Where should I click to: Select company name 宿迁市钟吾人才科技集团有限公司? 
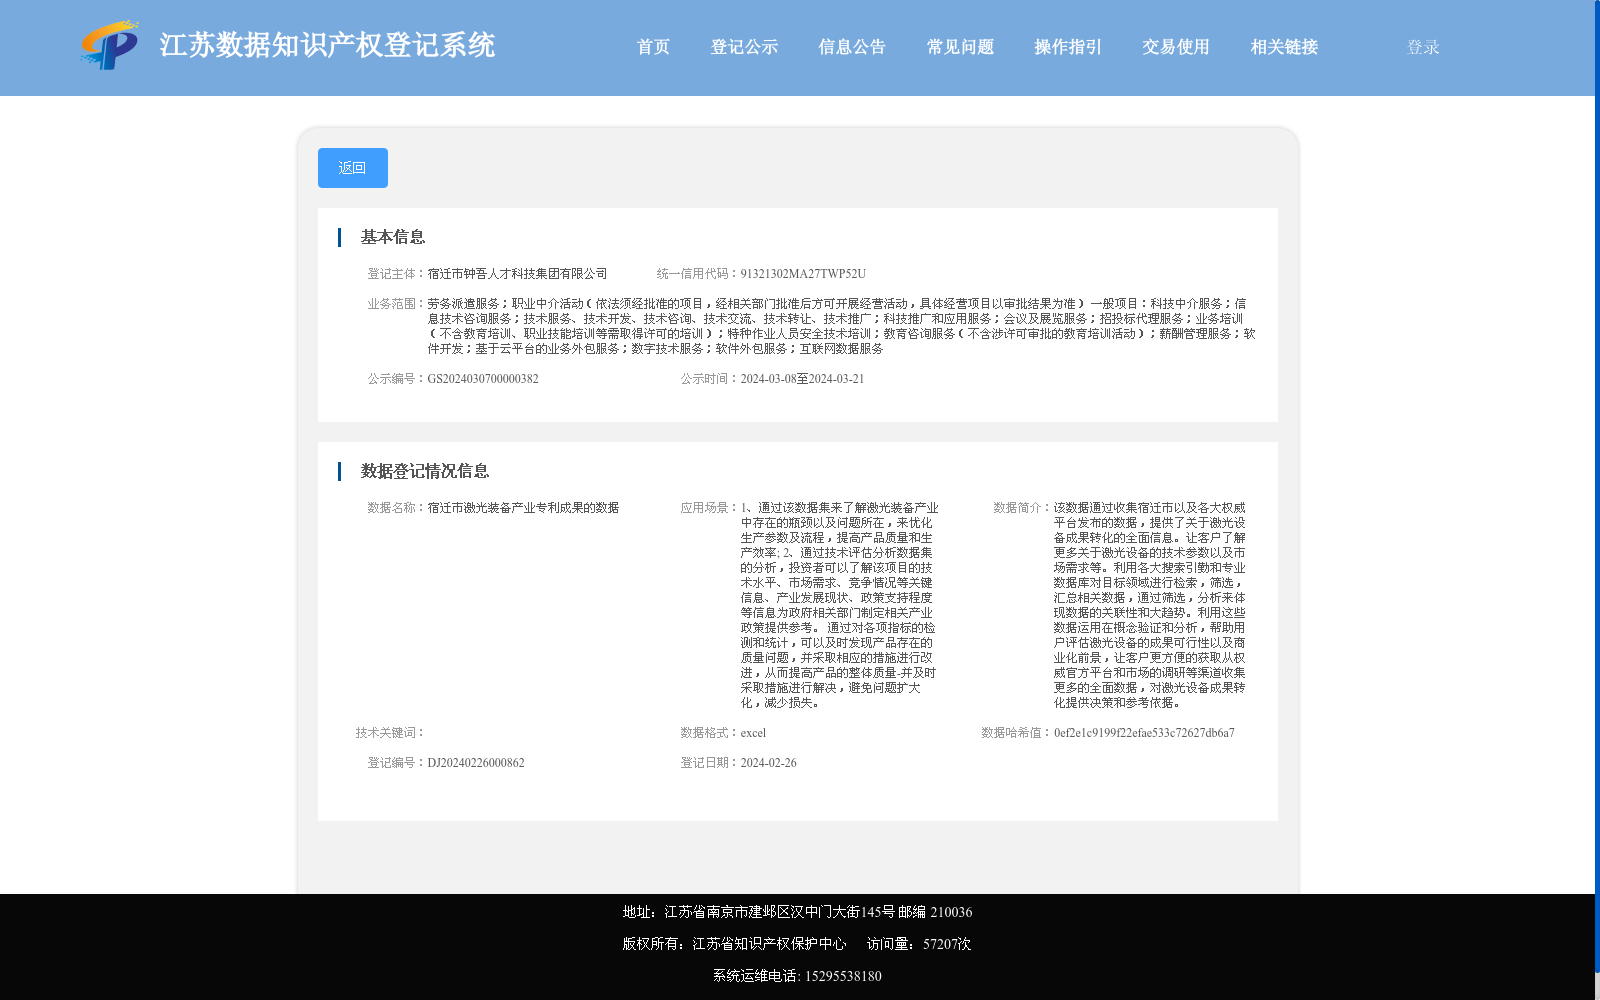(517, 274)
